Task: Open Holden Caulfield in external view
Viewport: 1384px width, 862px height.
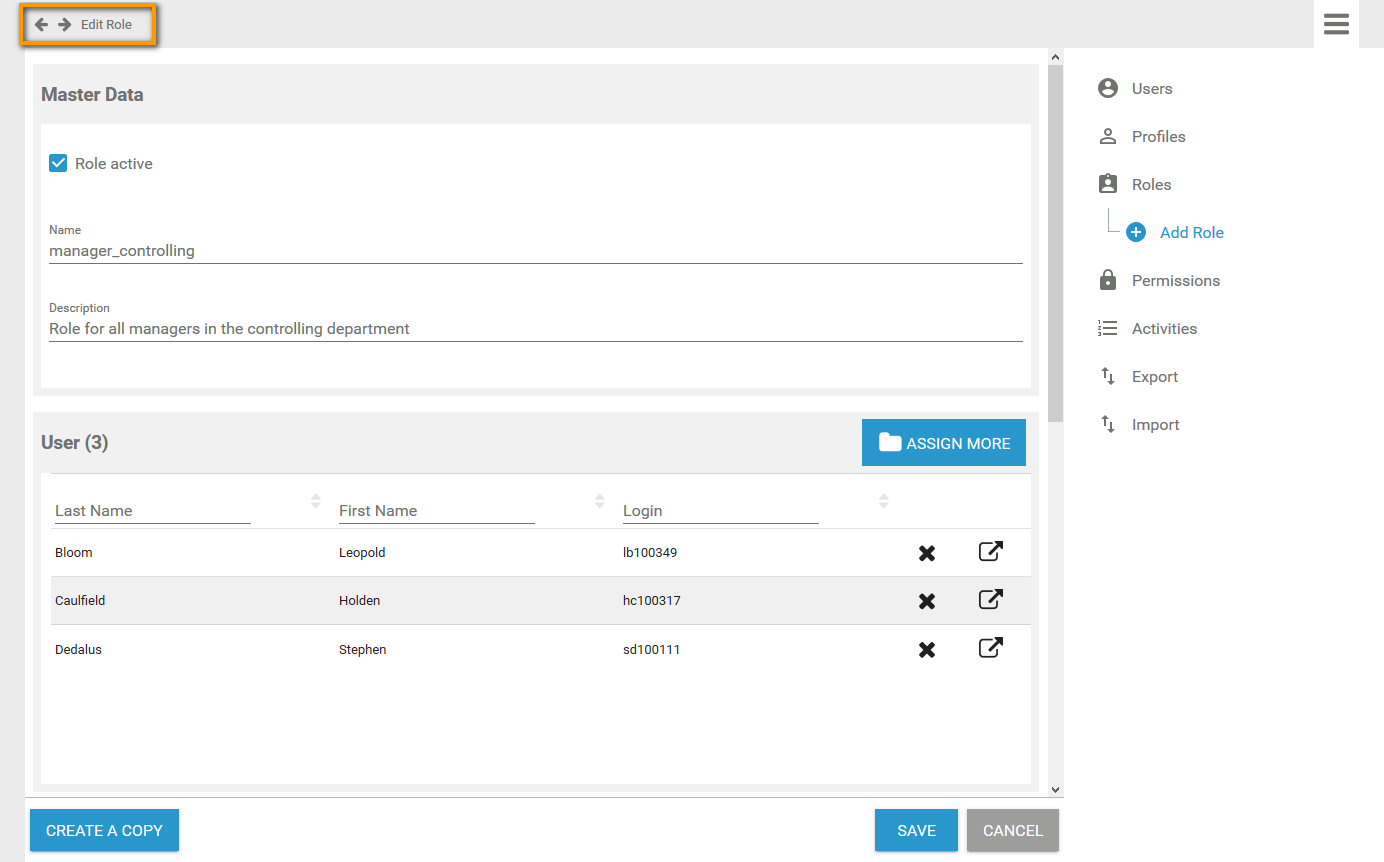Action: pyautogui.click(x=990, y=600)
